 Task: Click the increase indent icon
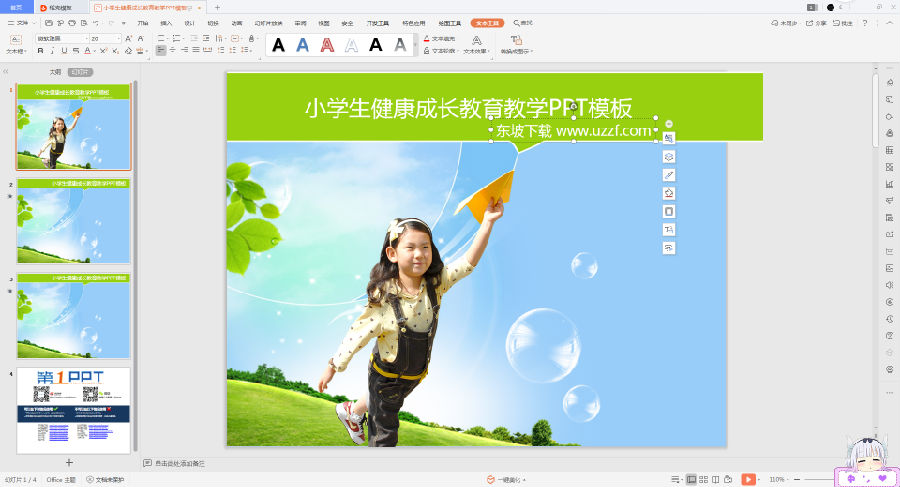[205, 38]
